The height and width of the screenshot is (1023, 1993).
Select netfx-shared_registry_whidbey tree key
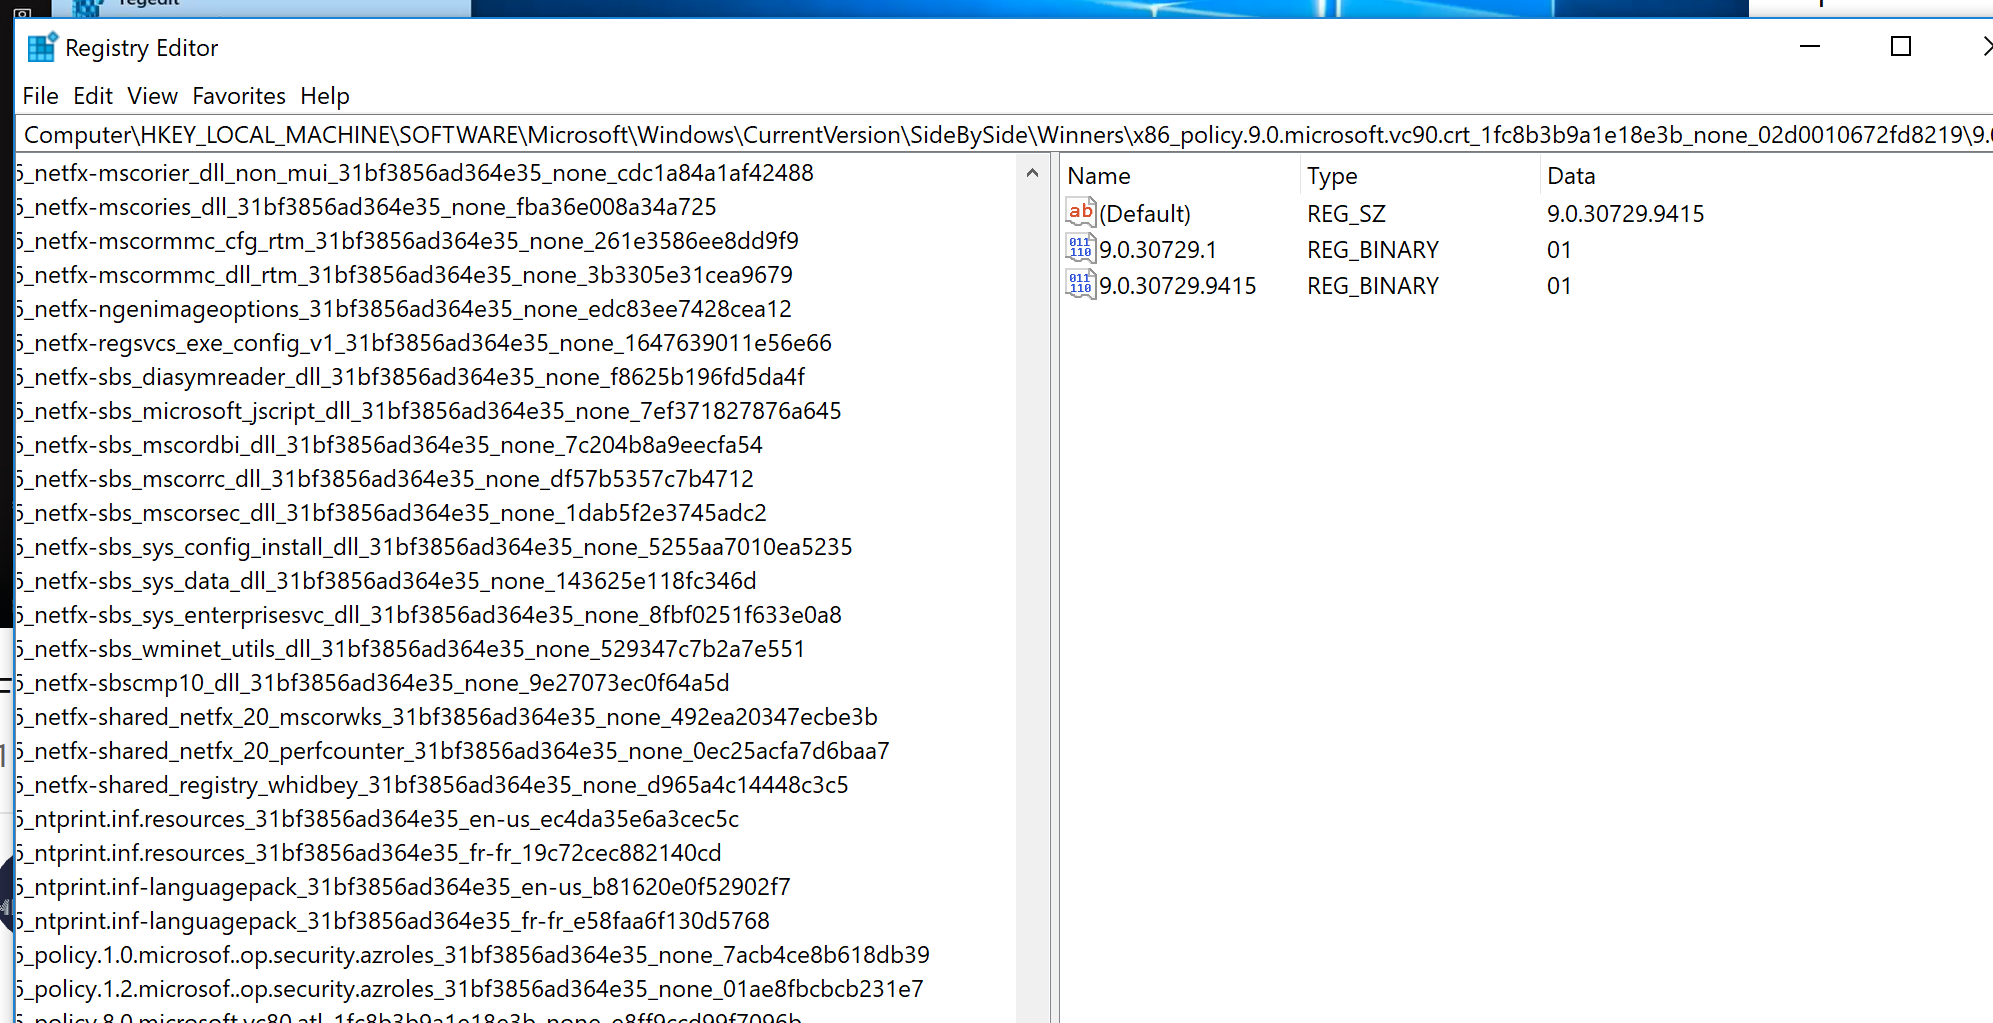[x=433, y=785]
